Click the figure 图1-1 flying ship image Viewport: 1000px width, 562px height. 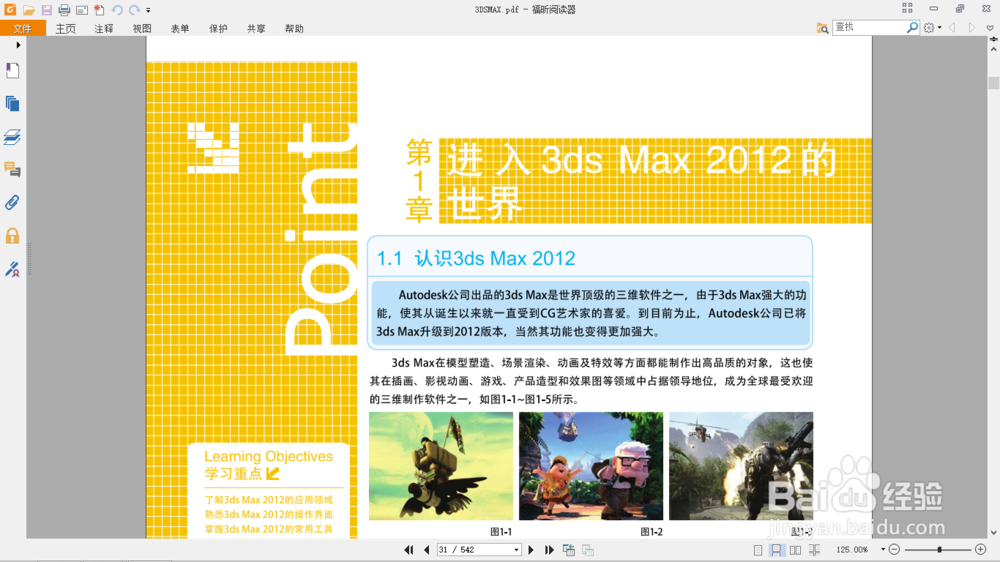click(x=441, y=466)
